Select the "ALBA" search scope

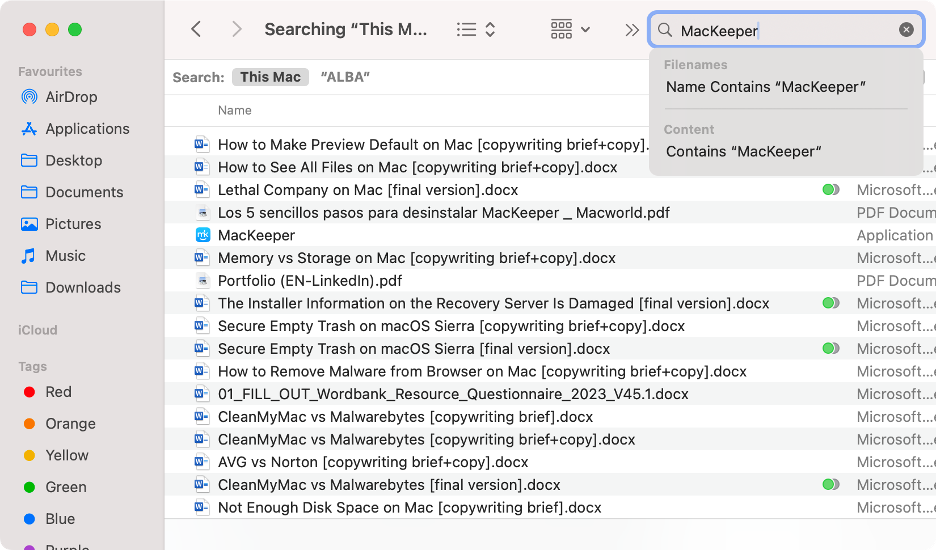tap(345, 77)
